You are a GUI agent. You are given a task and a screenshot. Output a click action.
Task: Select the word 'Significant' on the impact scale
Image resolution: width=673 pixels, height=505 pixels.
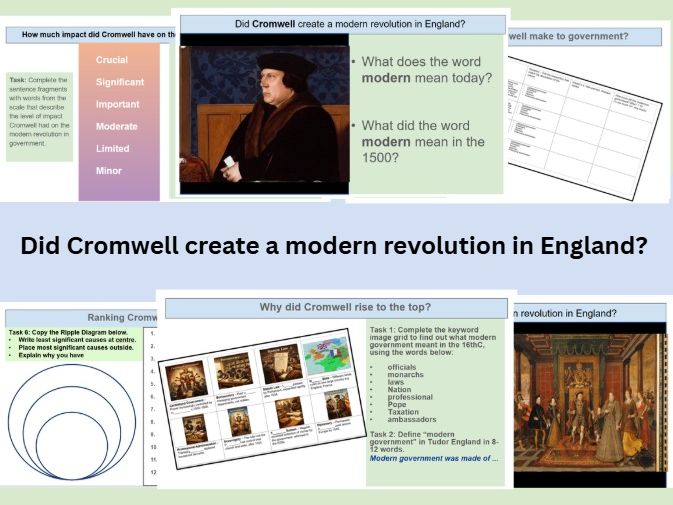coord(120,82)
